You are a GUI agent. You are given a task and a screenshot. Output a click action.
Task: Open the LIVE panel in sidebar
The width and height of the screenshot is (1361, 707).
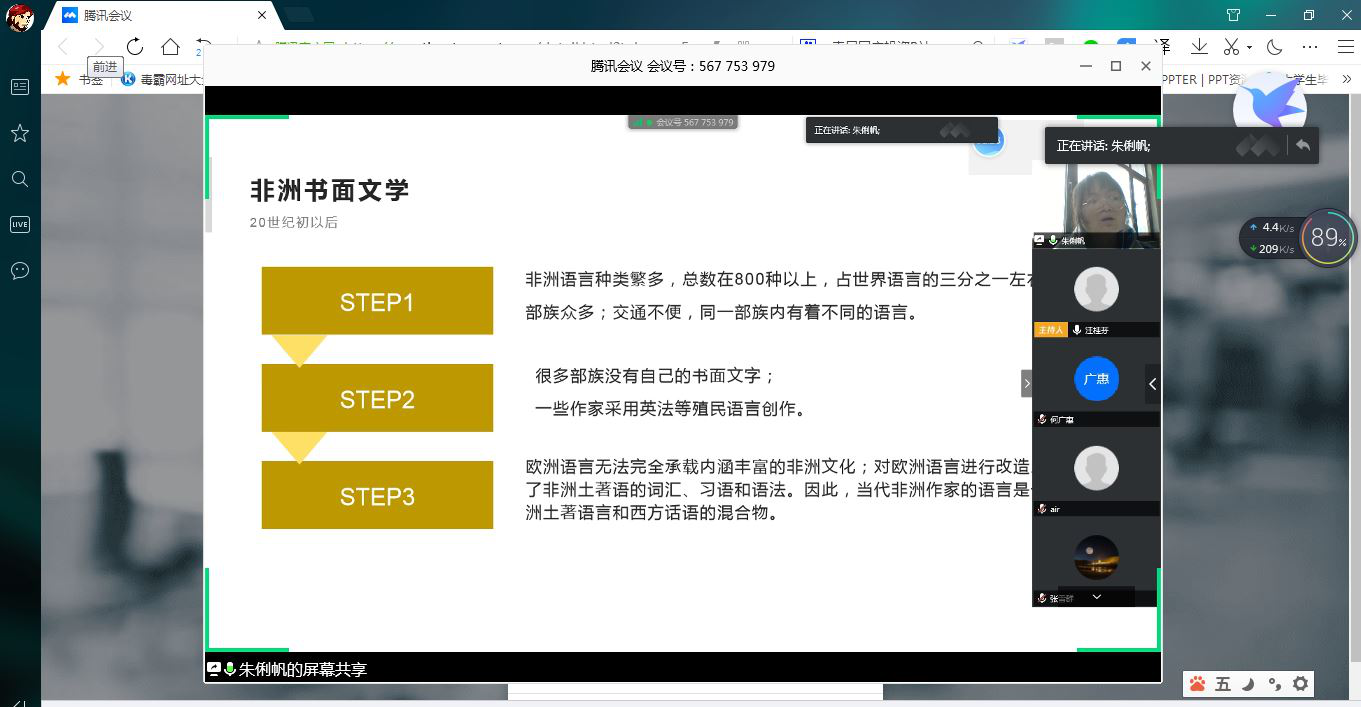(19, 224)
